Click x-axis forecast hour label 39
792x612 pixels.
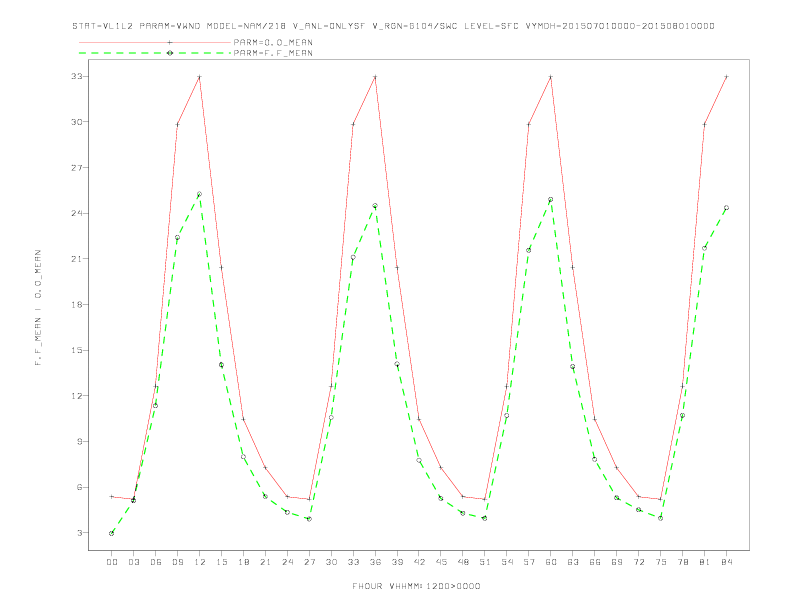coord(397,562)
